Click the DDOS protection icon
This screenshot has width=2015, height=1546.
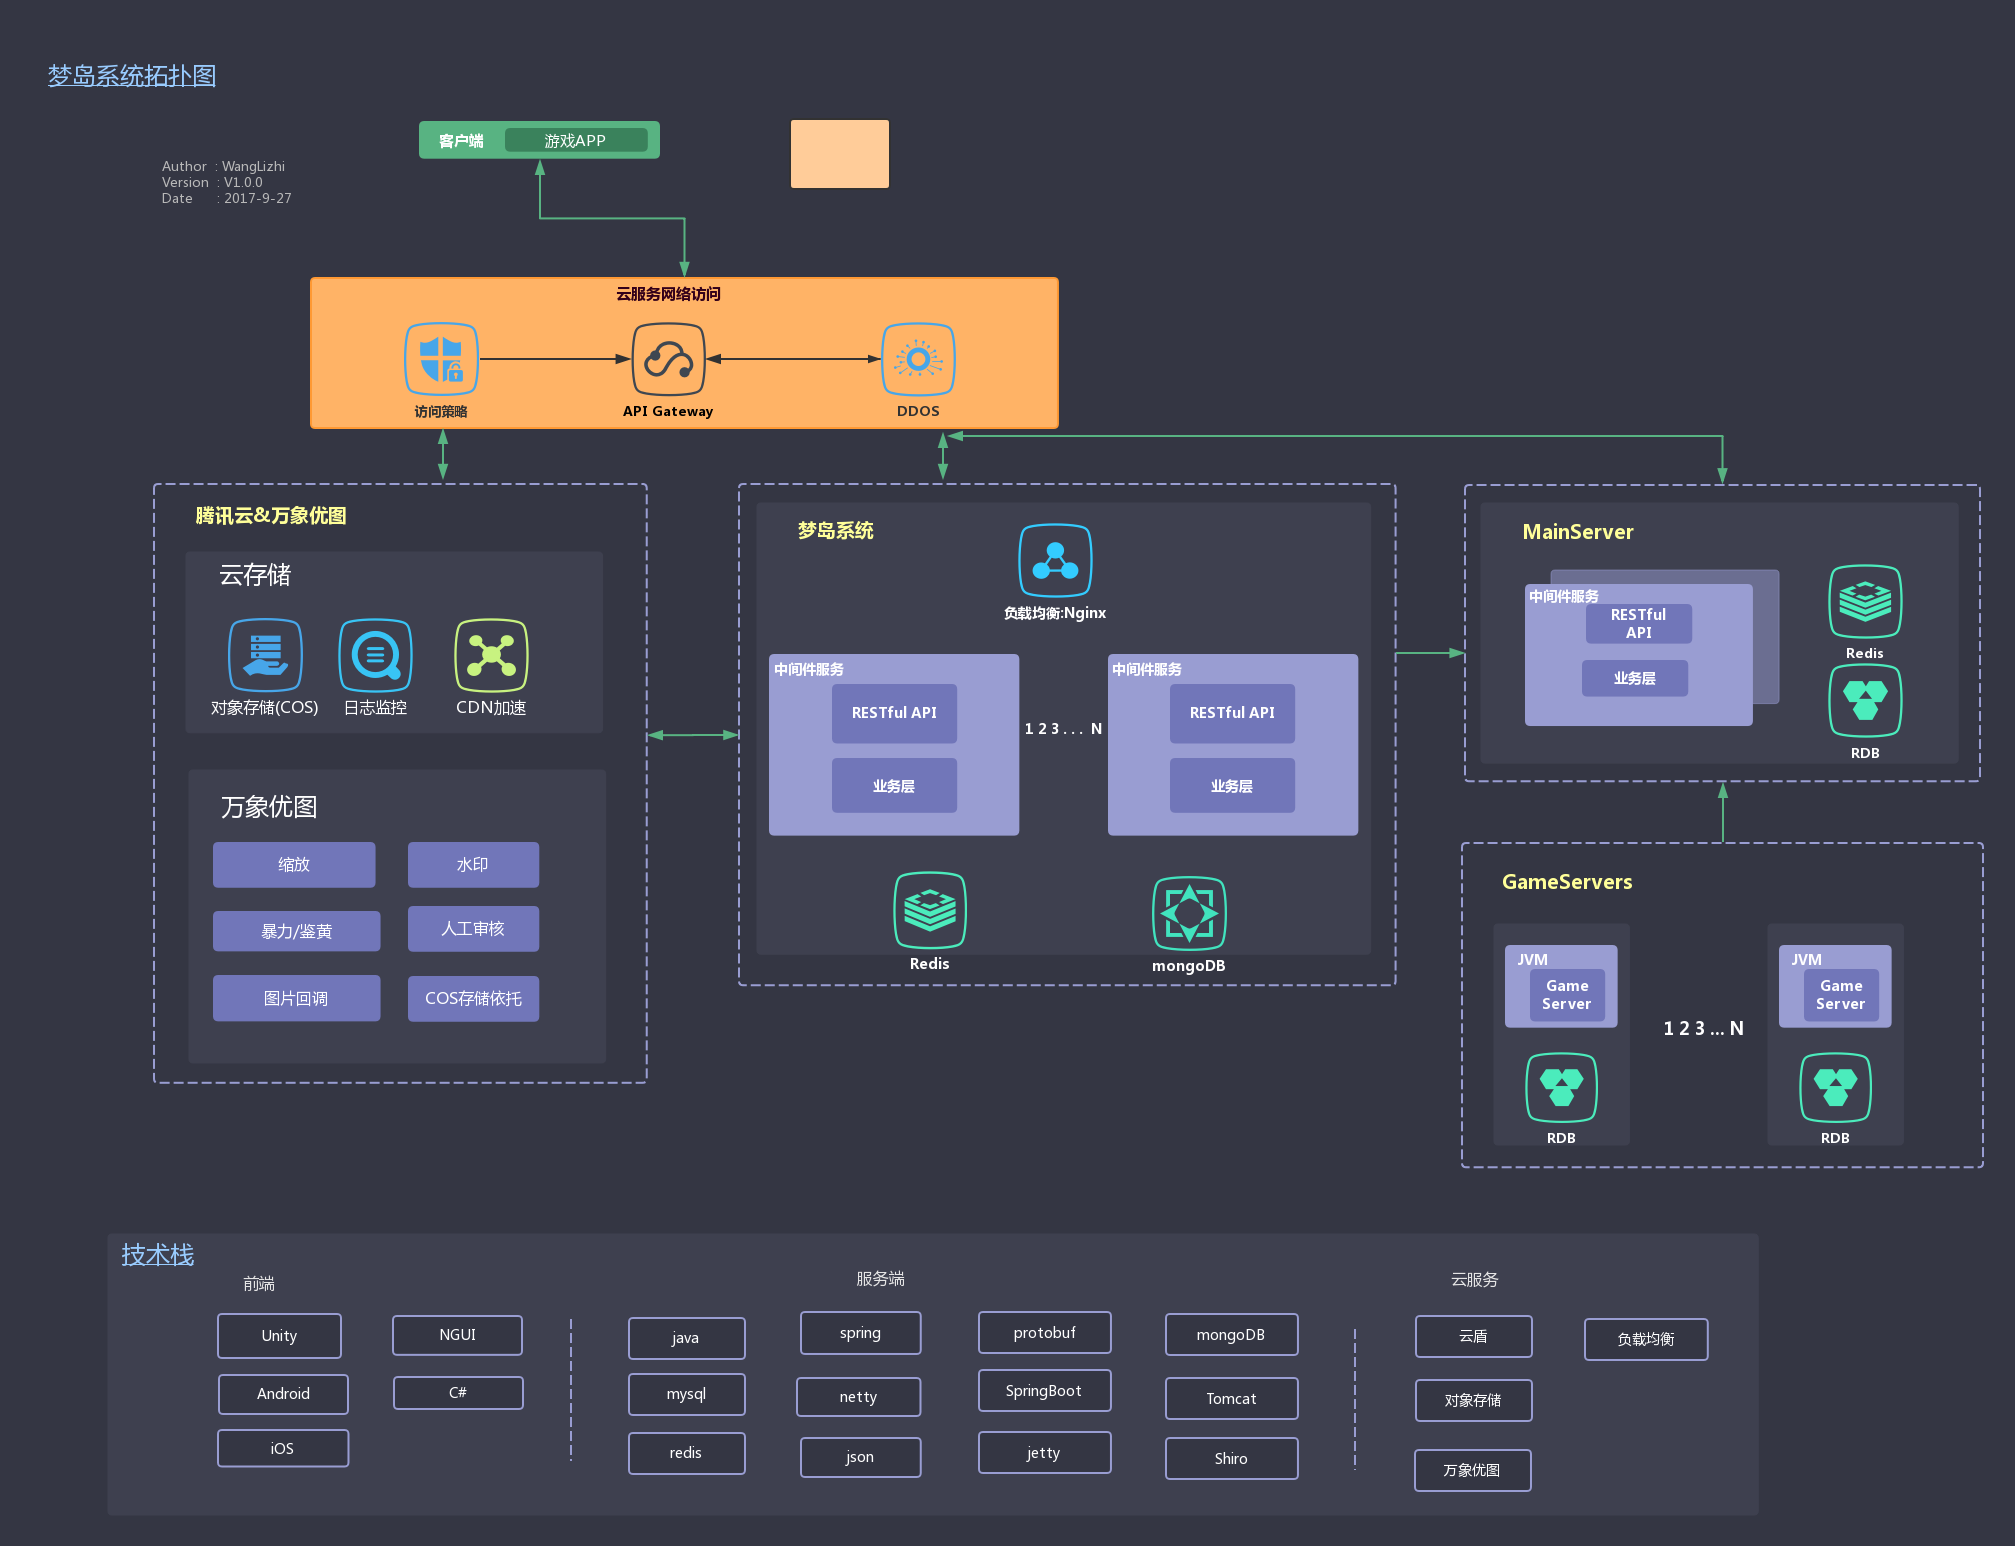click(918, 360)
